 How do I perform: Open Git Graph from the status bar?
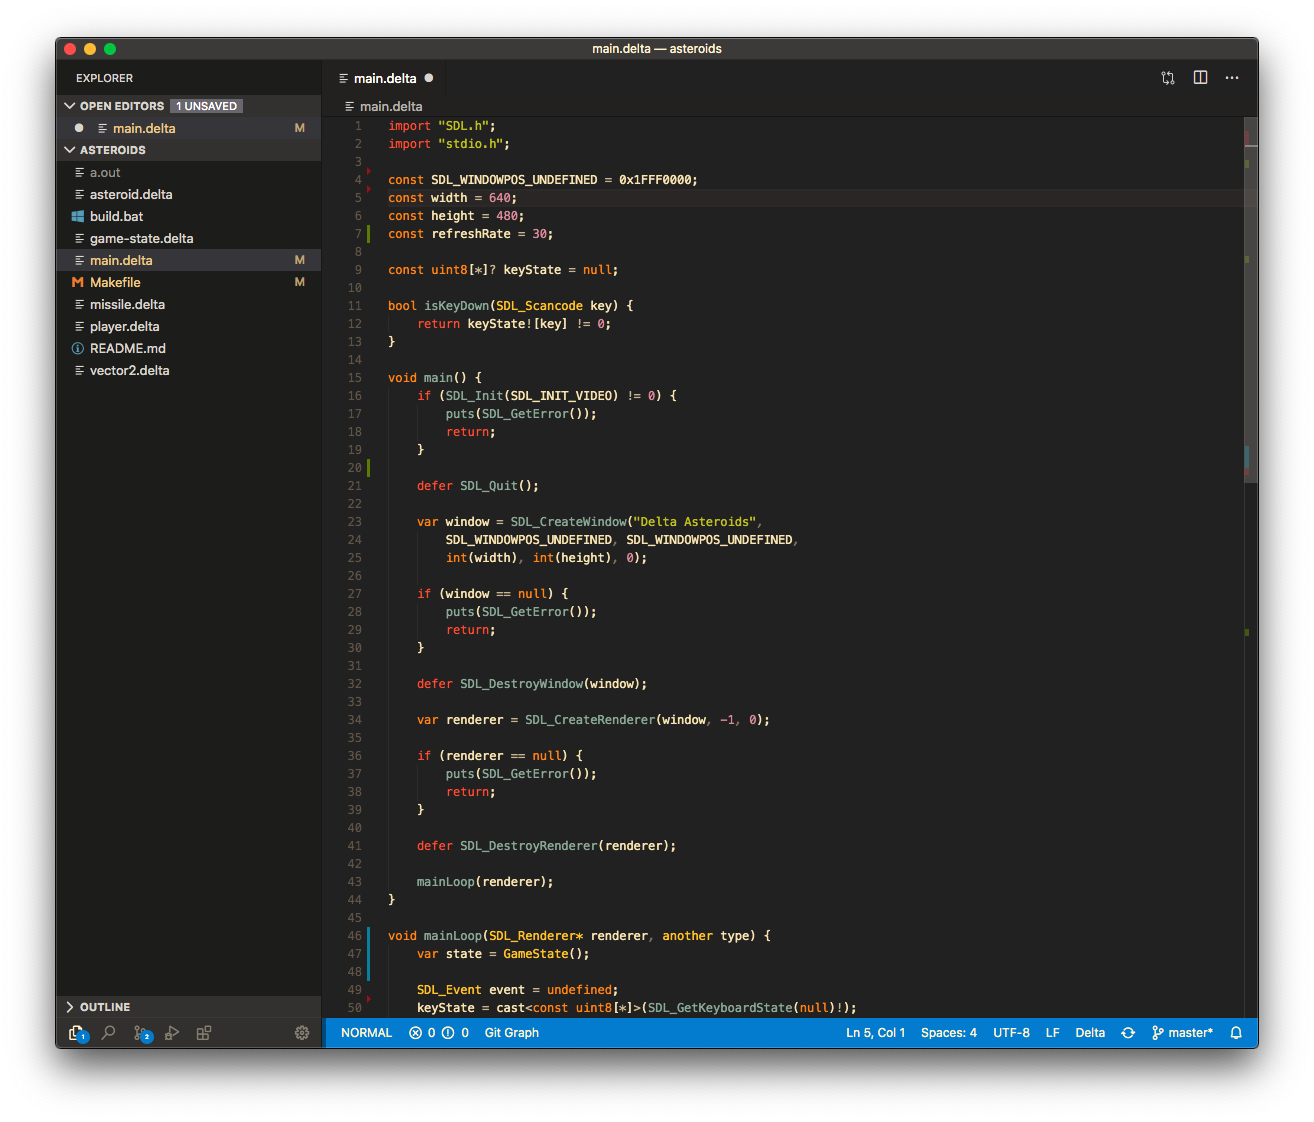click(x=512, y=1033)
